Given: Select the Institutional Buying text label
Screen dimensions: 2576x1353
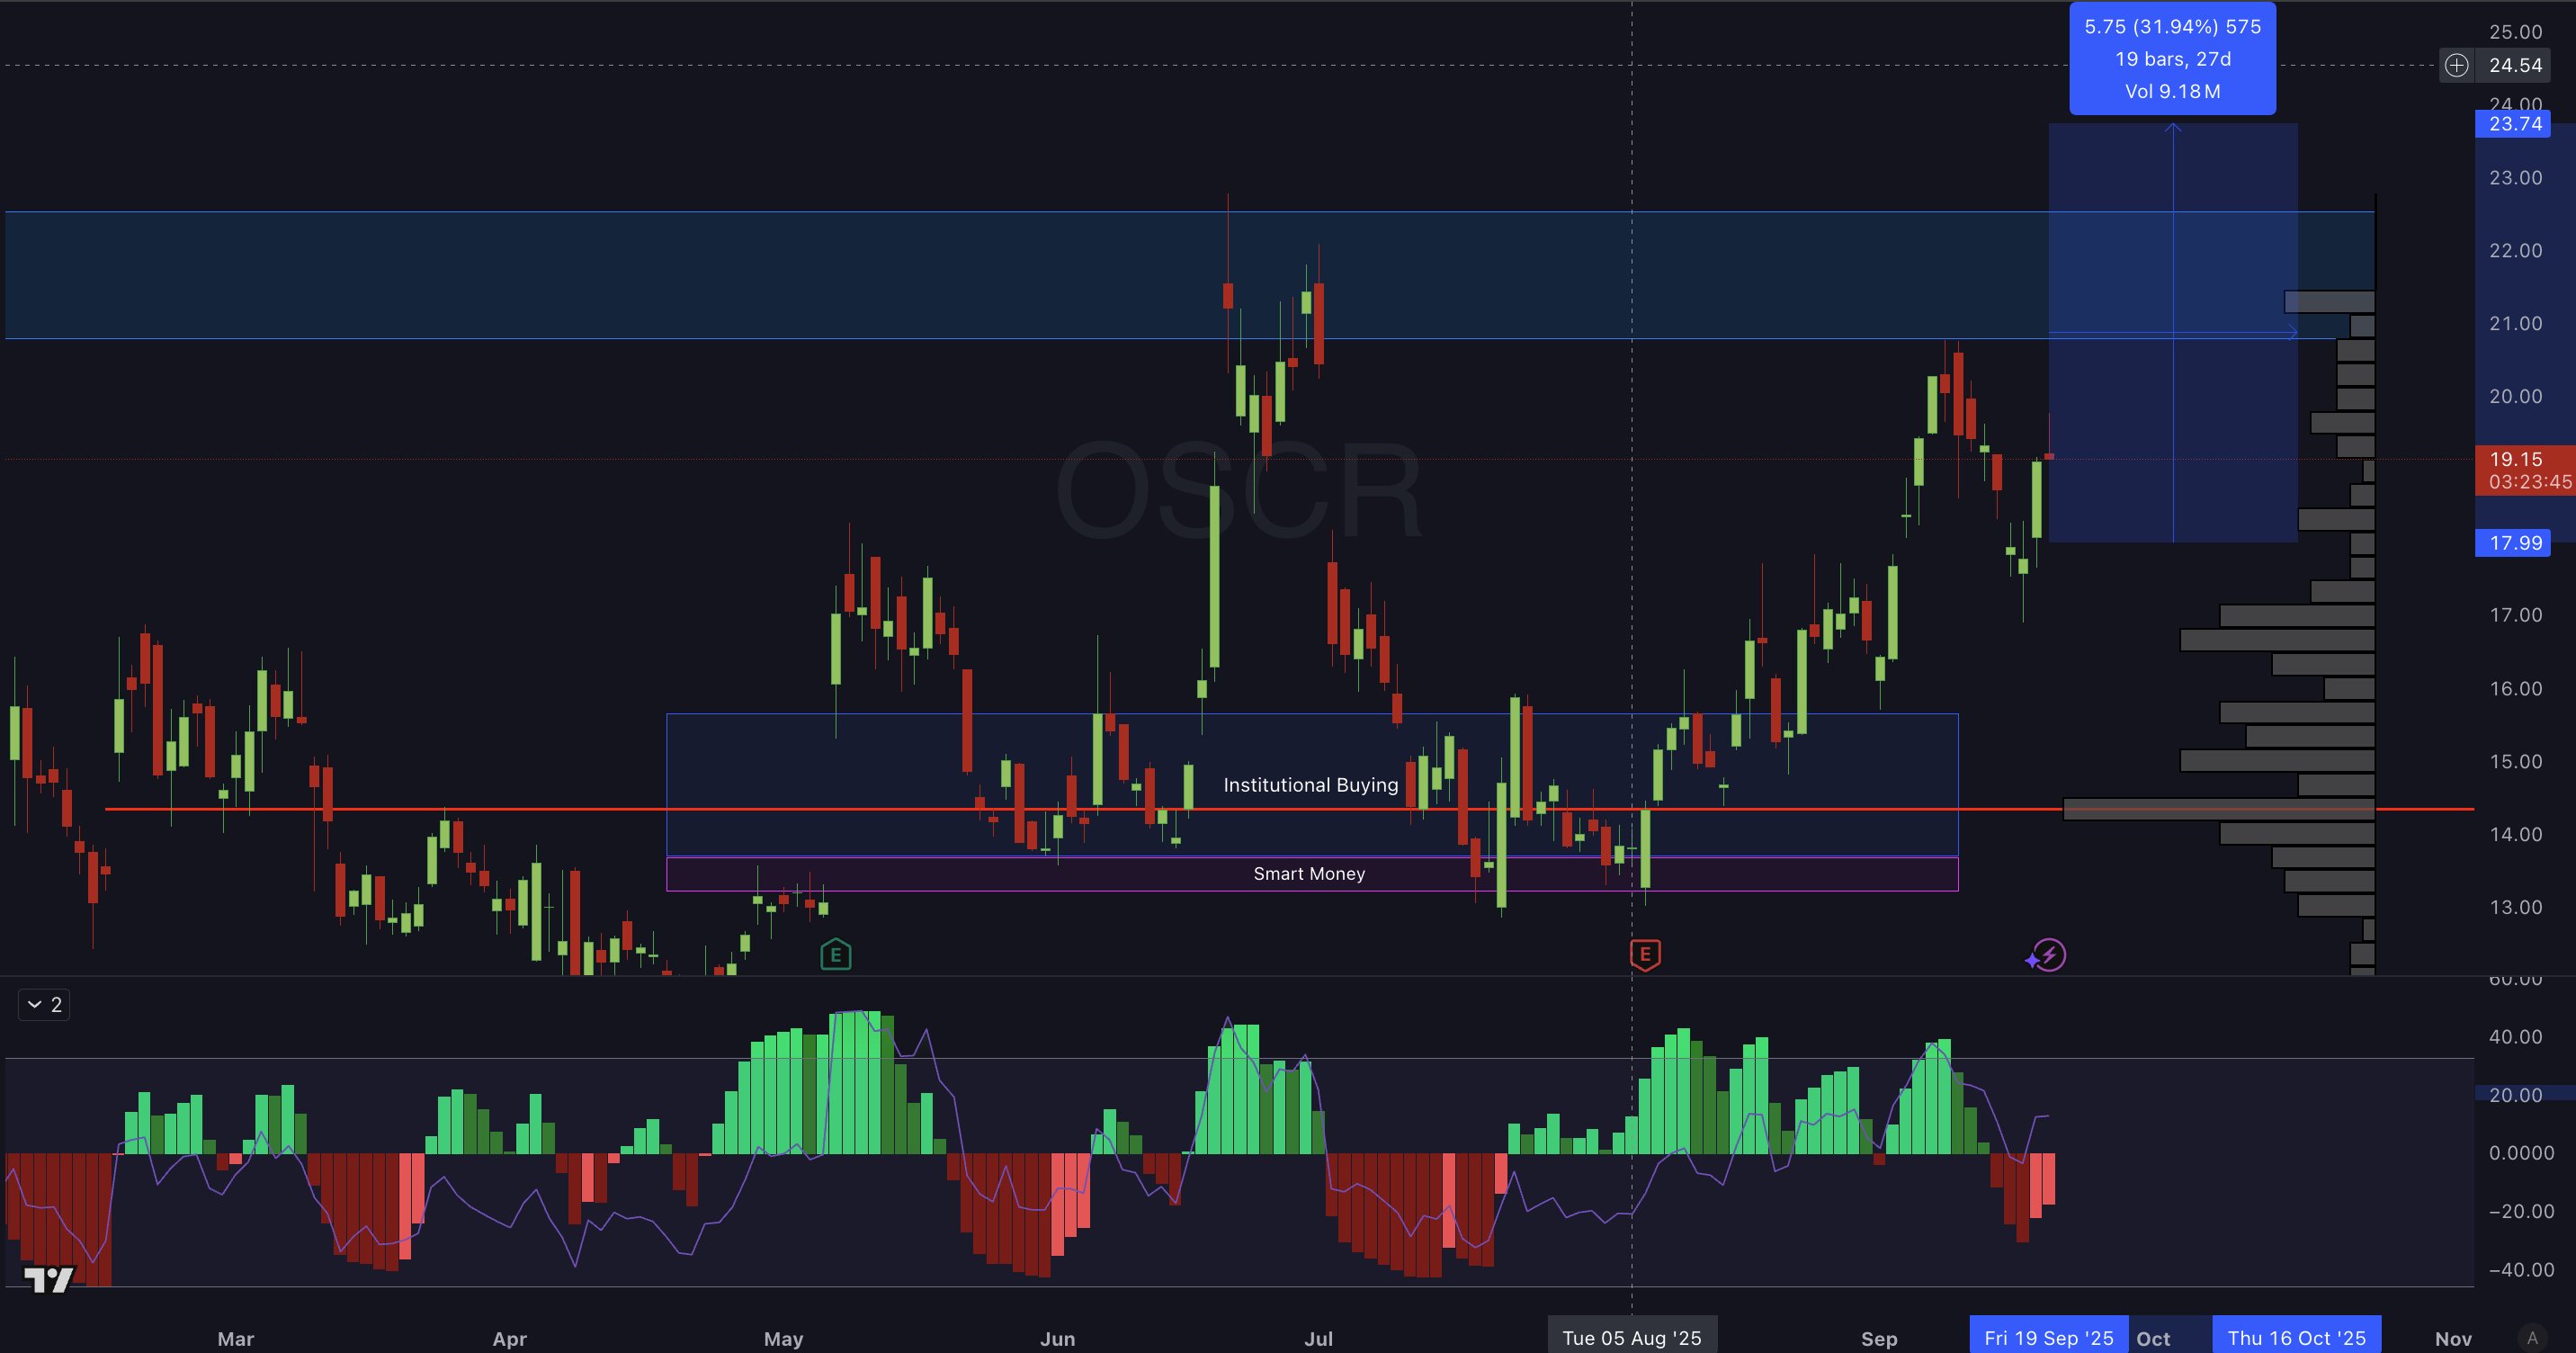Looking at the screenshot, I should [1310, 785].
